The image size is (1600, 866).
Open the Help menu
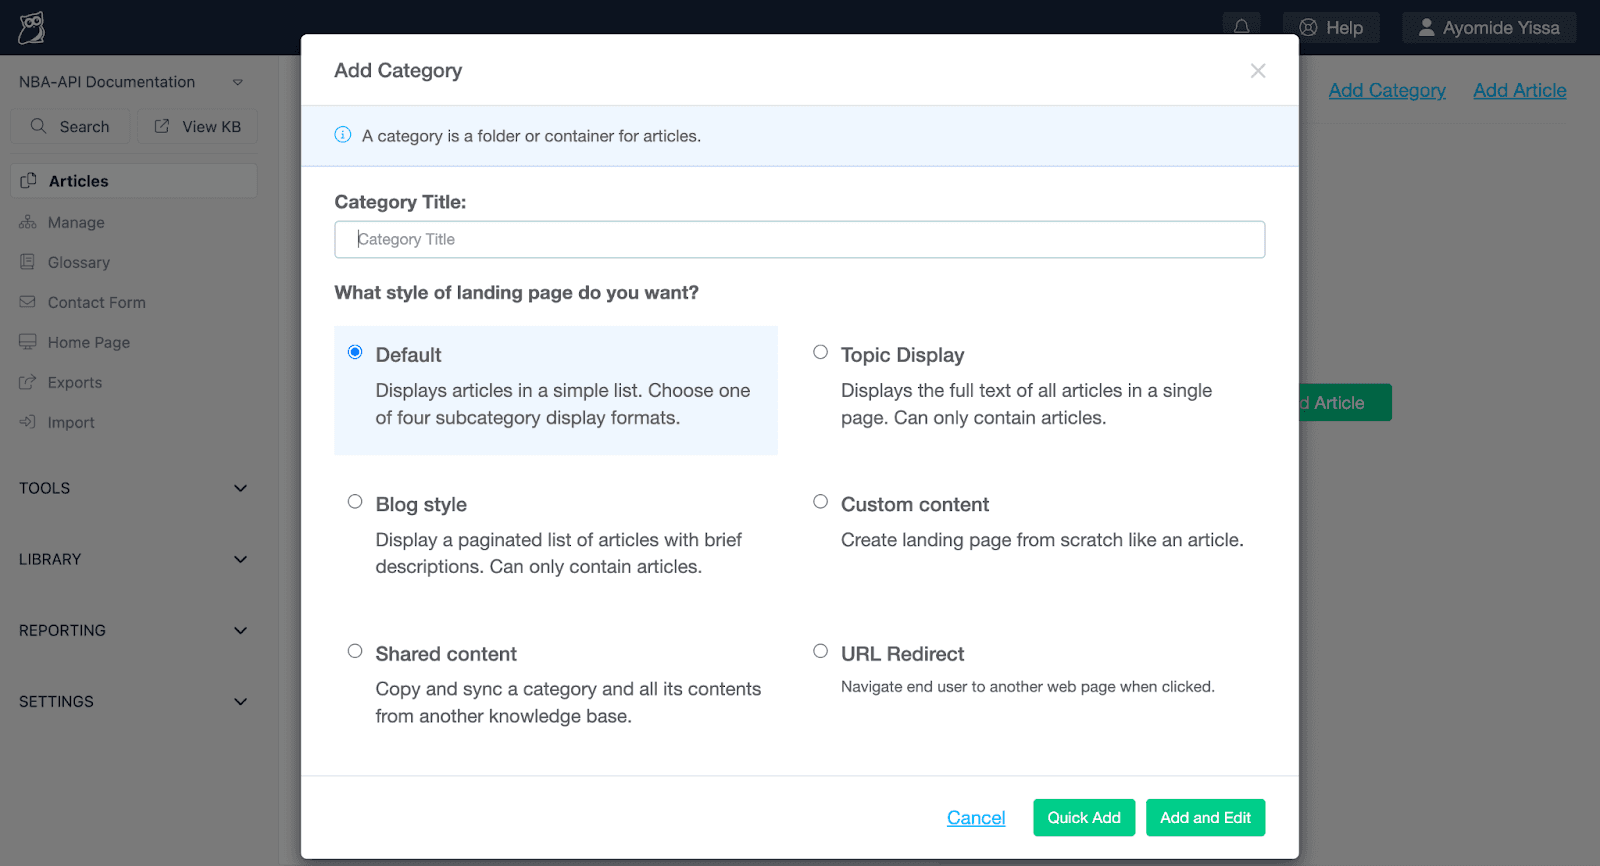(x=1332, y=28)
